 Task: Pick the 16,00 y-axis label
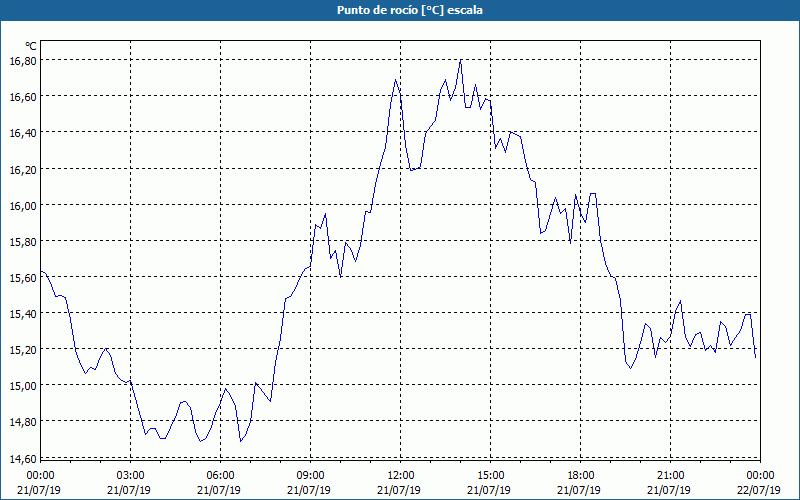[22, 206]
